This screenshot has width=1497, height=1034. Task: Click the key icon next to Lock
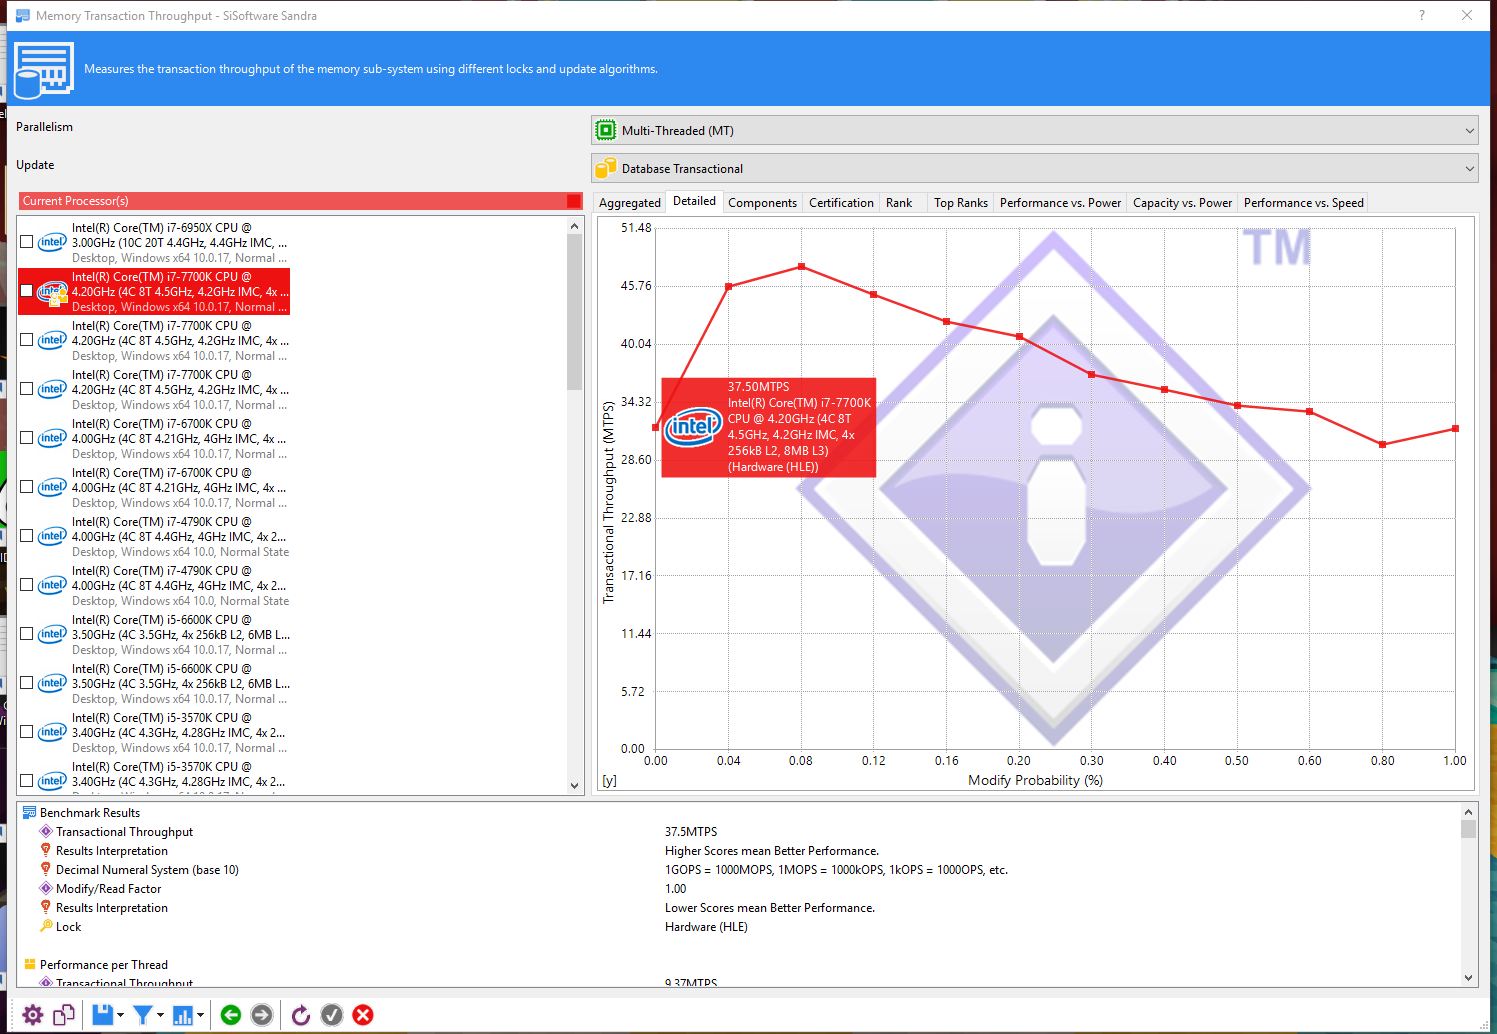pos(45,926)
